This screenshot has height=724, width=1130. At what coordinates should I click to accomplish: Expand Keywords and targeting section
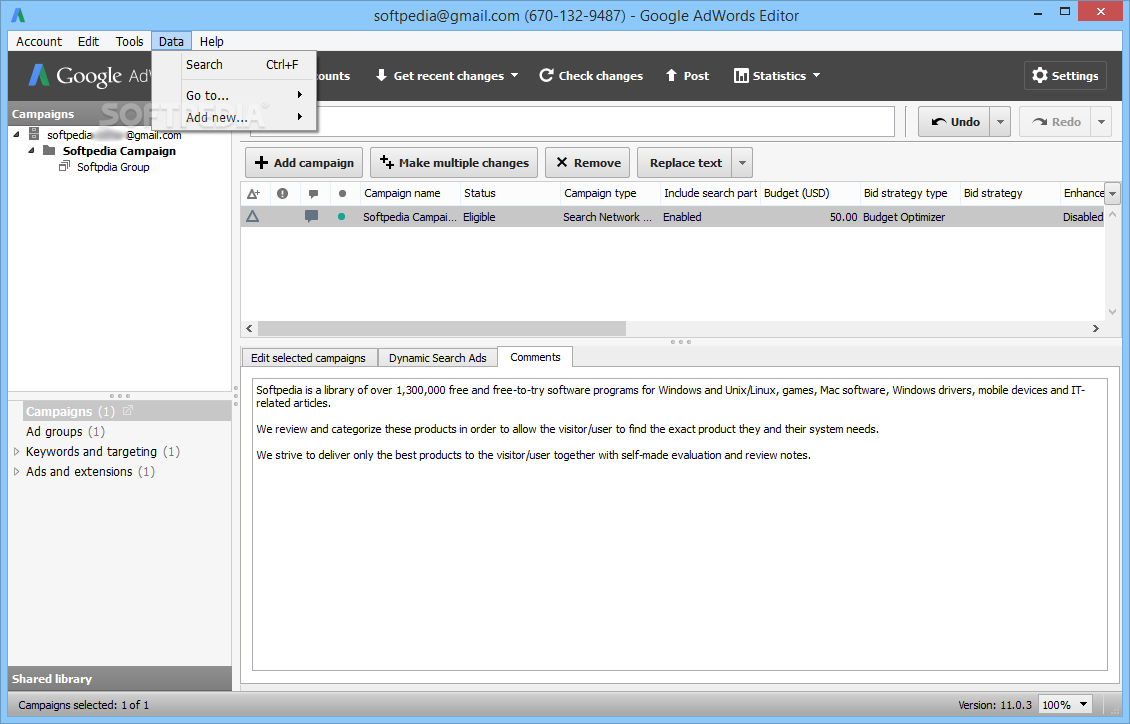pyautogui.click(x=17, y=452)
